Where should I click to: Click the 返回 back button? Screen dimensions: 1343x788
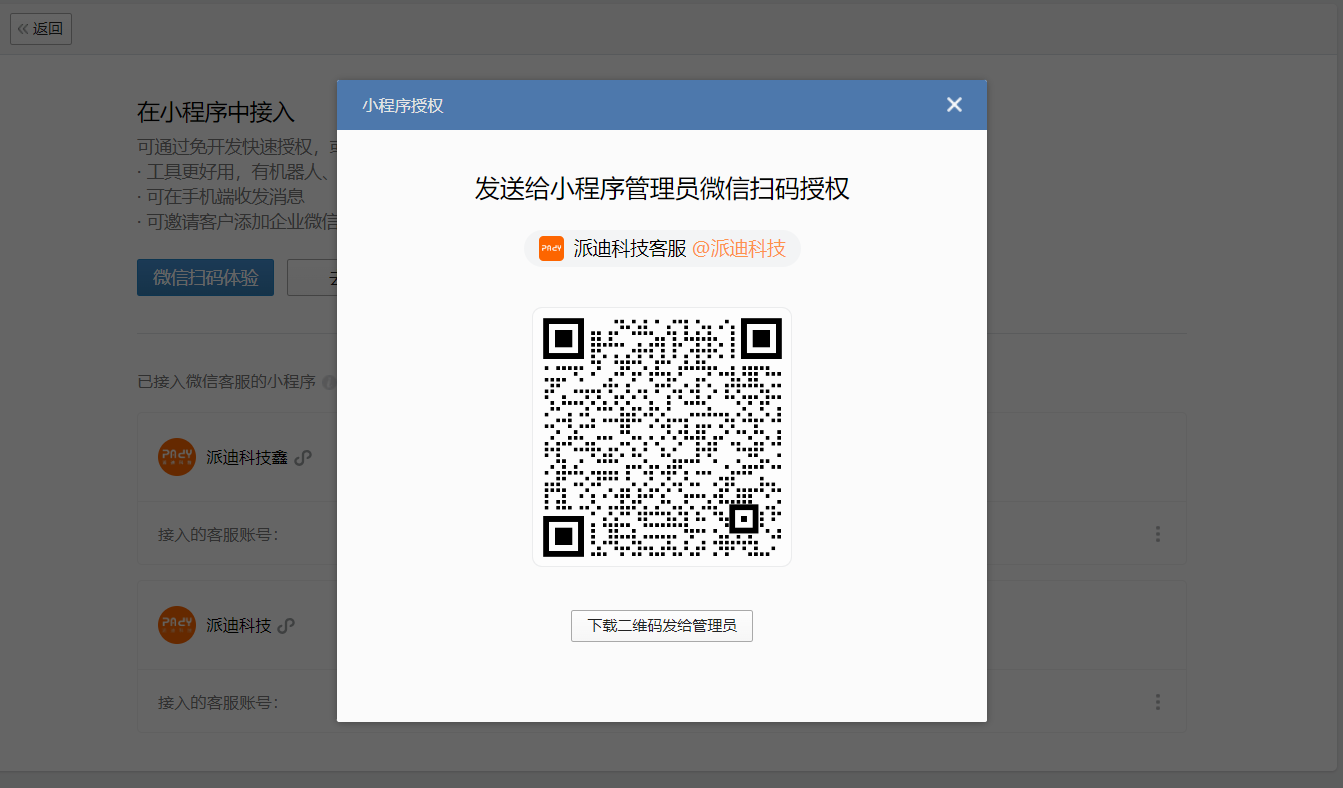(41, 29)
